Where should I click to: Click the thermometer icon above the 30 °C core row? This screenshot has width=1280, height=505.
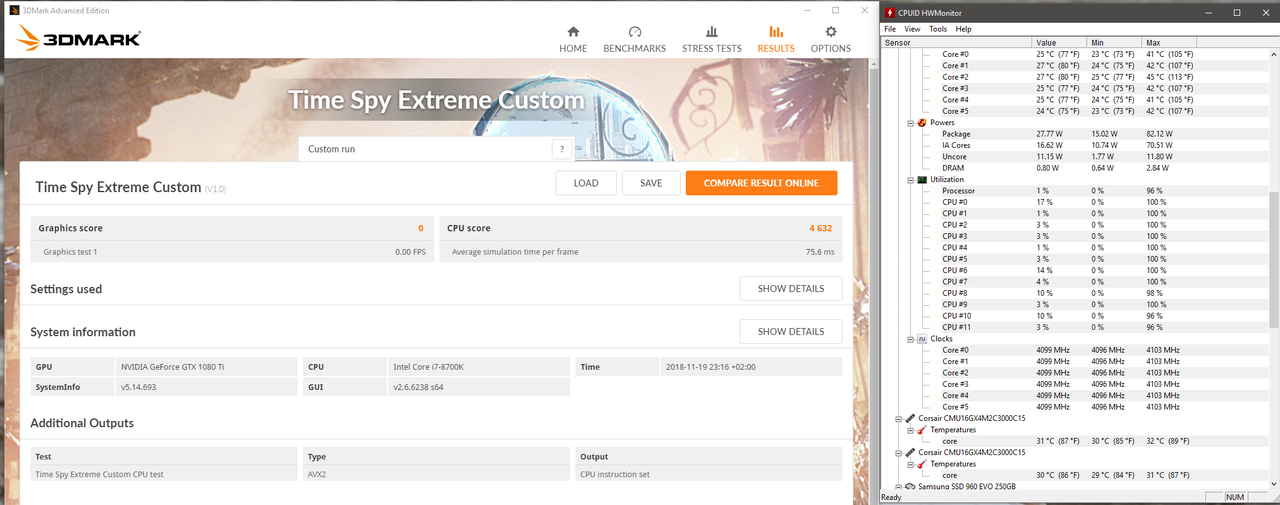click(x=922, y=464)
